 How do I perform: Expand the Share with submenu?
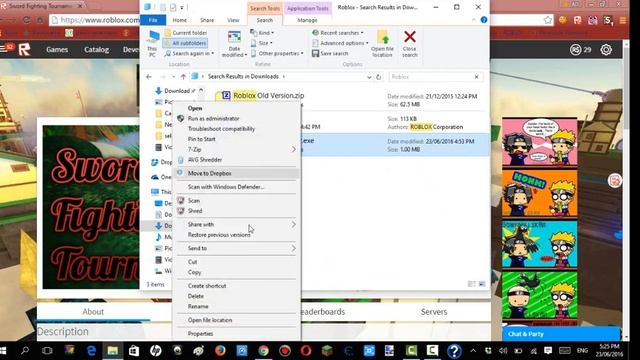[237, 224]
